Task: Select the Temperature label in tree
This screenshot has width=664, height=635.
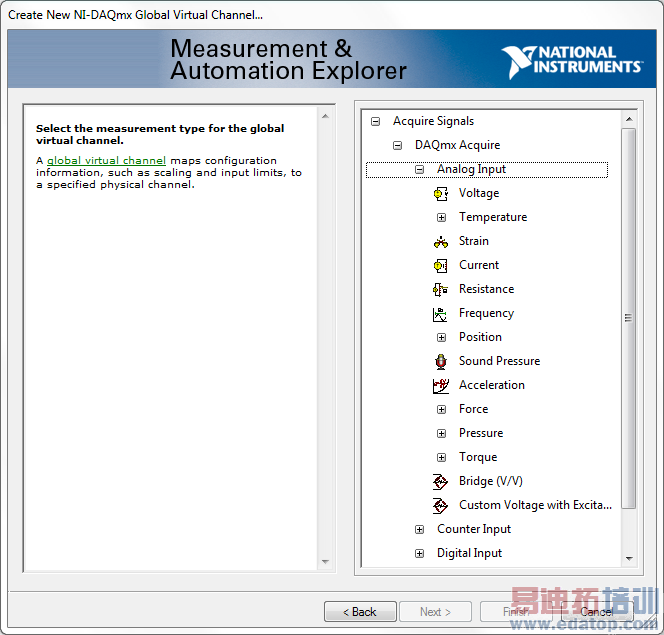Action: [493, 217]
